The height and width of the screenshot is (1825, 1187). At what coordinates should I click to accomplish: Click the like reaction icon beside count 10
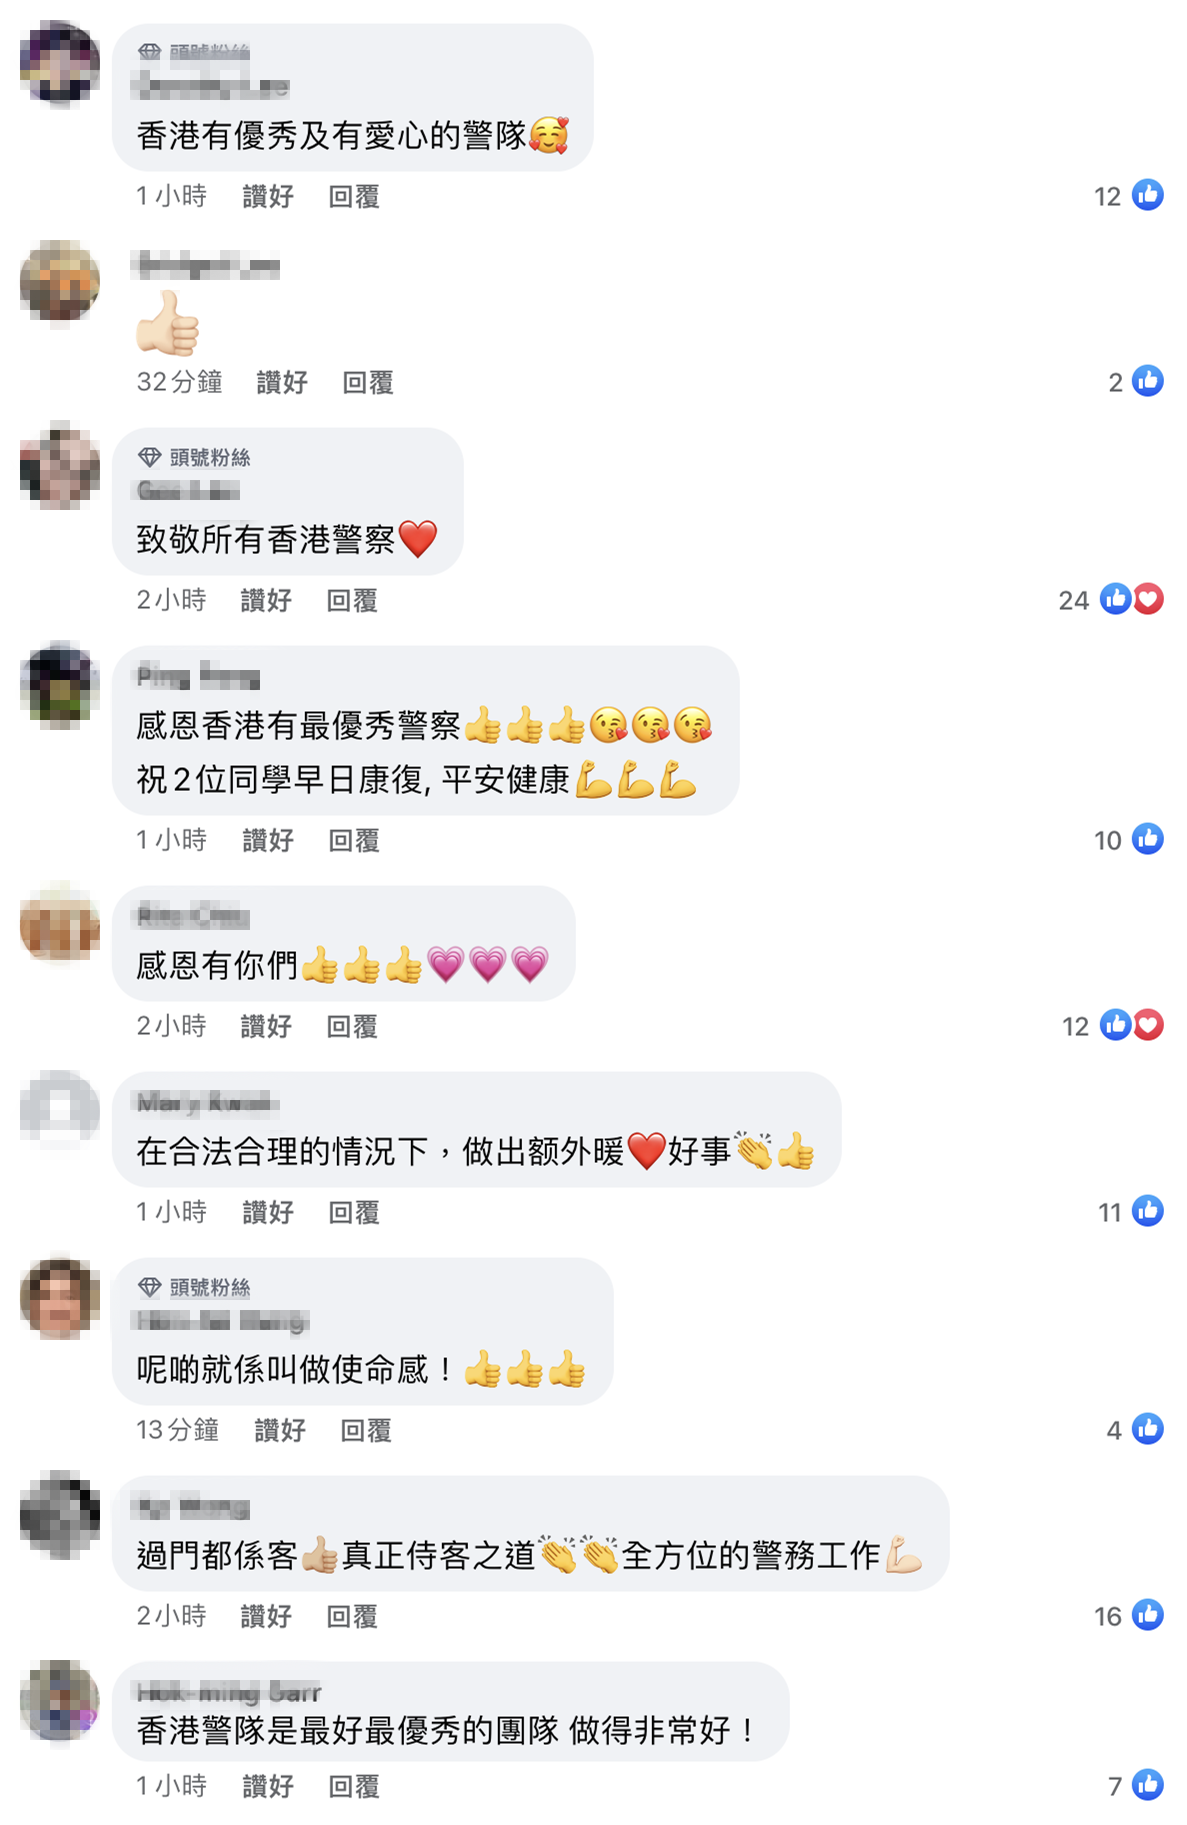[1147, 839]
